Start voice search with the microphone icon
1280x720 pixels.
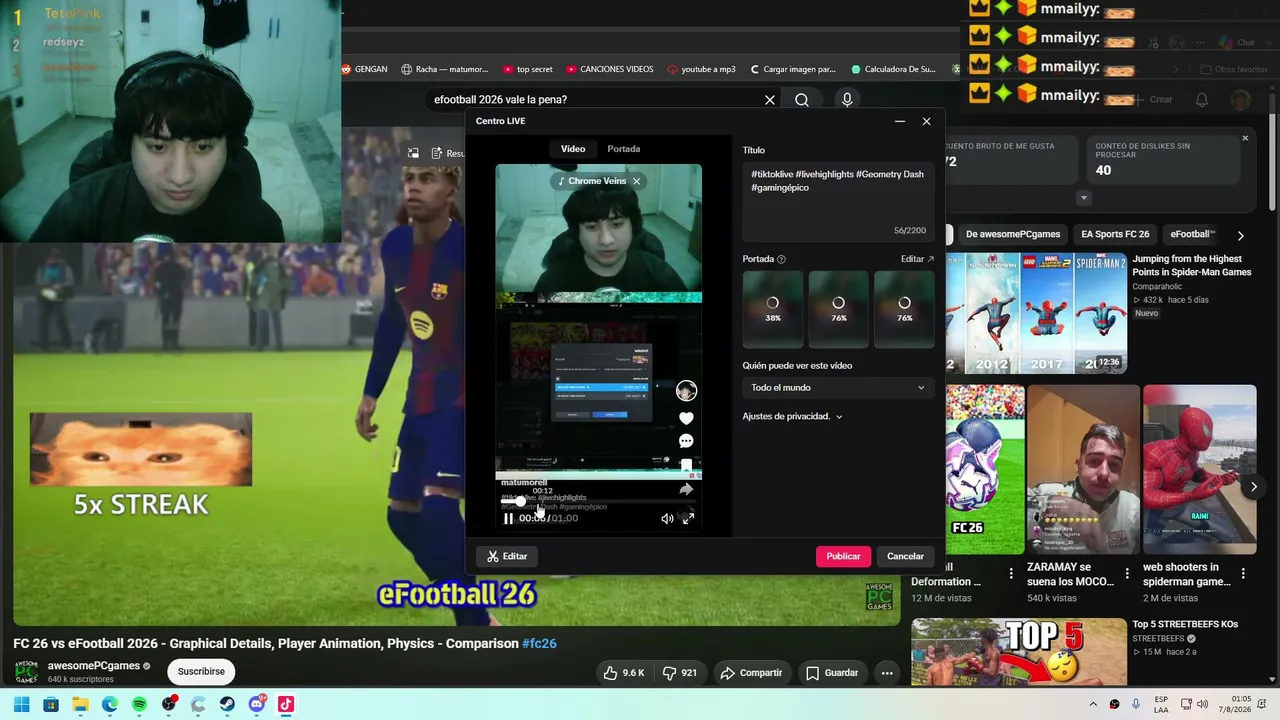click(x=847, y=100)
